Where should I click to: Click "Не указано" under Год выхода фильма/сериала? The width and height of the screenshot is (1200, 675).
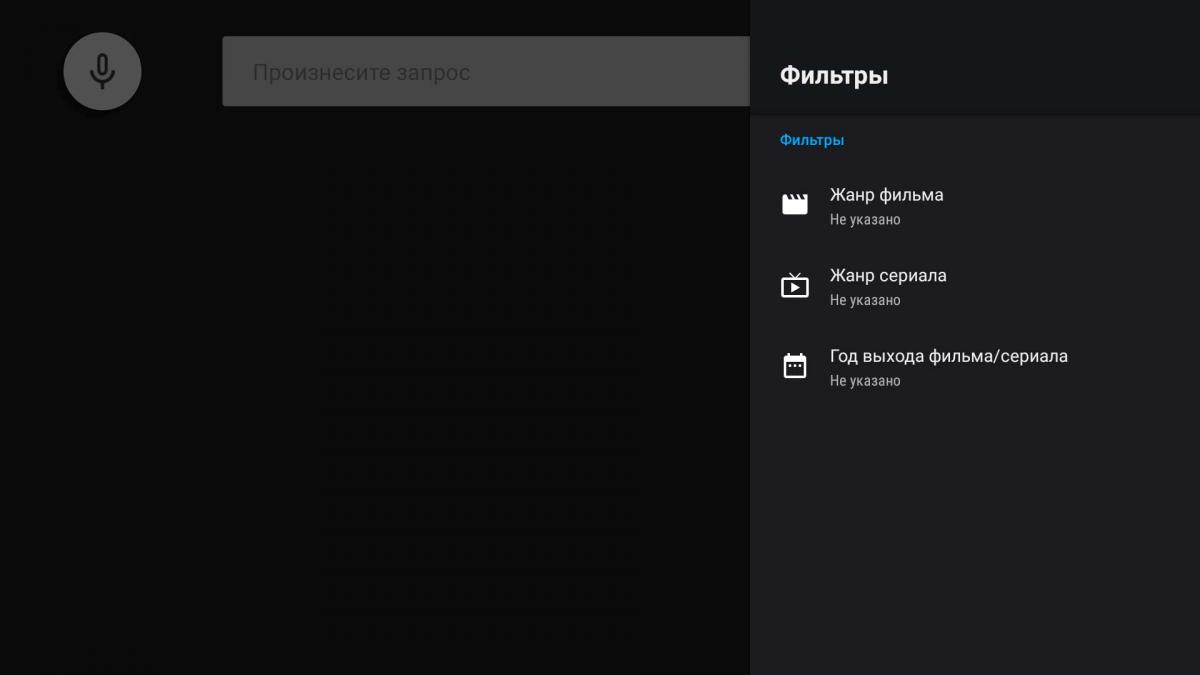tap(865, 381)
